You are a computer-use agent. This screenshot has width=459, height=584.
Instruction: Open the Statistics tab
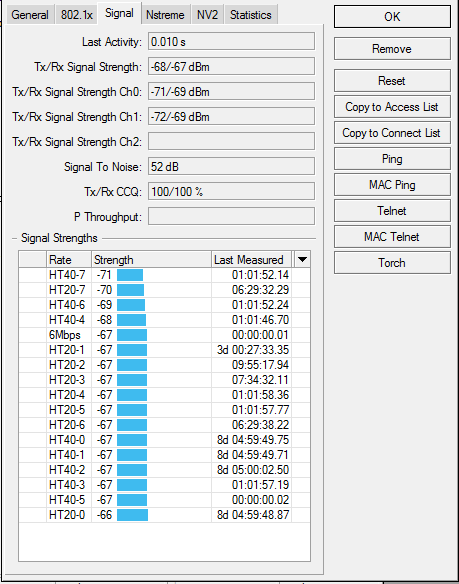pyautogui.click(x=251, y=15)
